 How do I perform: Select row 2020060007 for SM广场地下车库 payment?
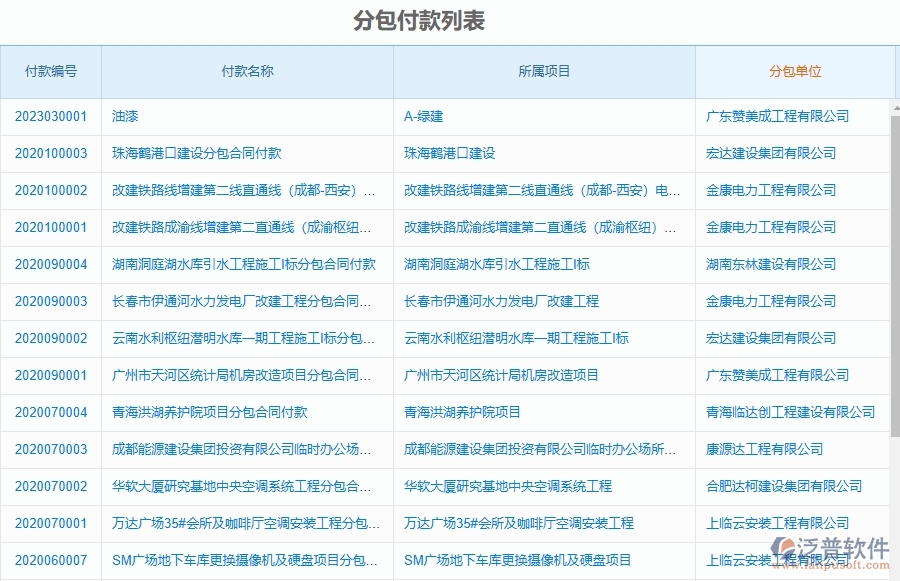click(49, 560)
